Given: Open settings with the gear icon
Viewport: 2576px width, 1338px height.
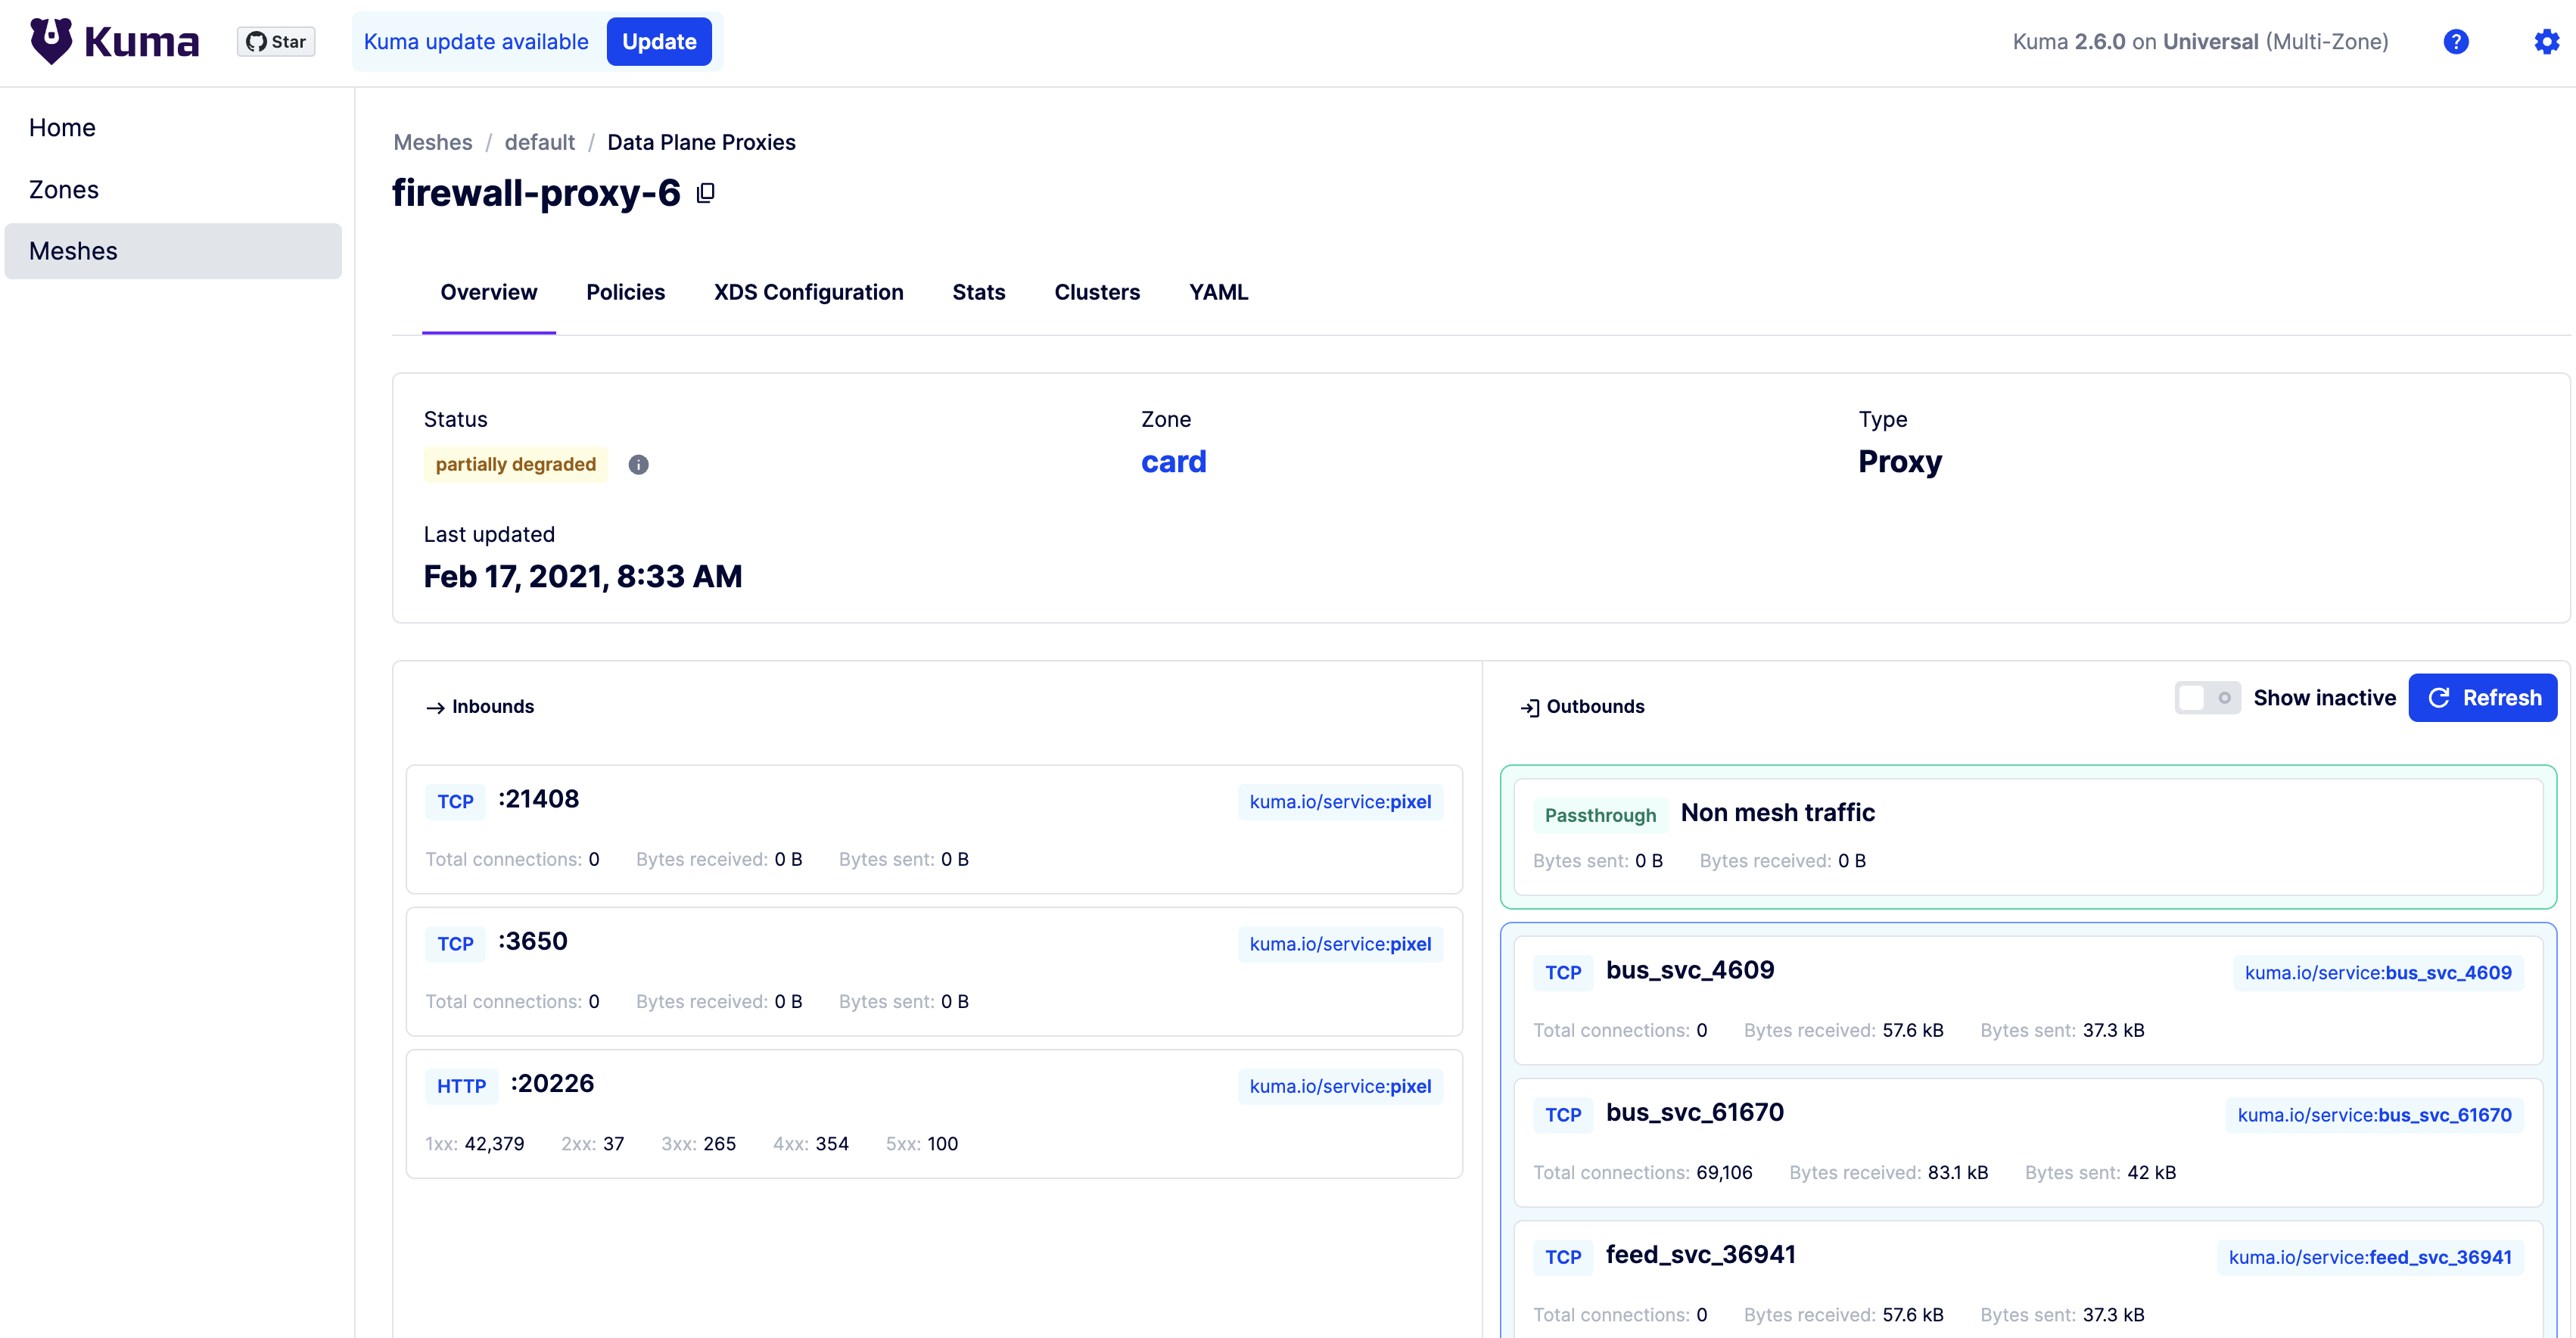Looking at the screenshot, I should 2545,41.
